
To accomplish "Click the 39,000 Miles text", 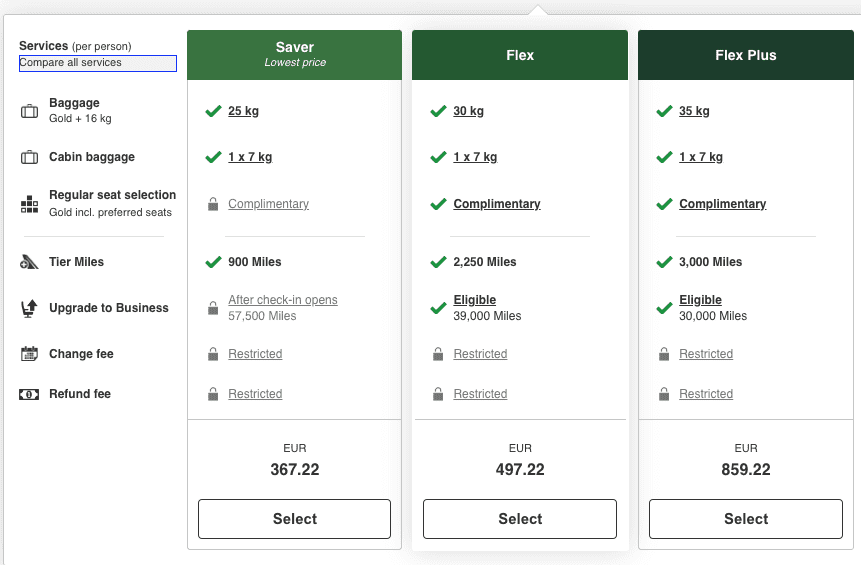I will tap(487, 316).
